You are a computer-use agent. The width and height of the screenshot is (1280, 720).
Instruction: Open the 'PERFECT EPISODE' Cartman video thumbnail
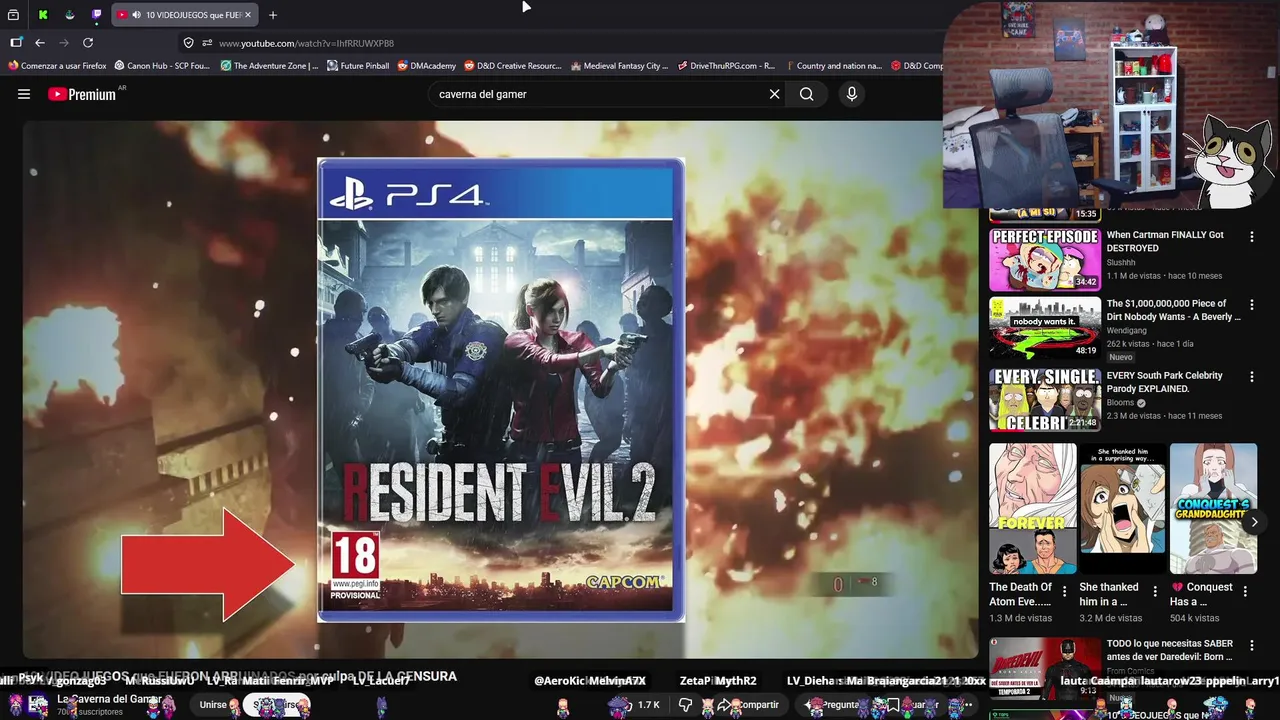[1045, 259]
